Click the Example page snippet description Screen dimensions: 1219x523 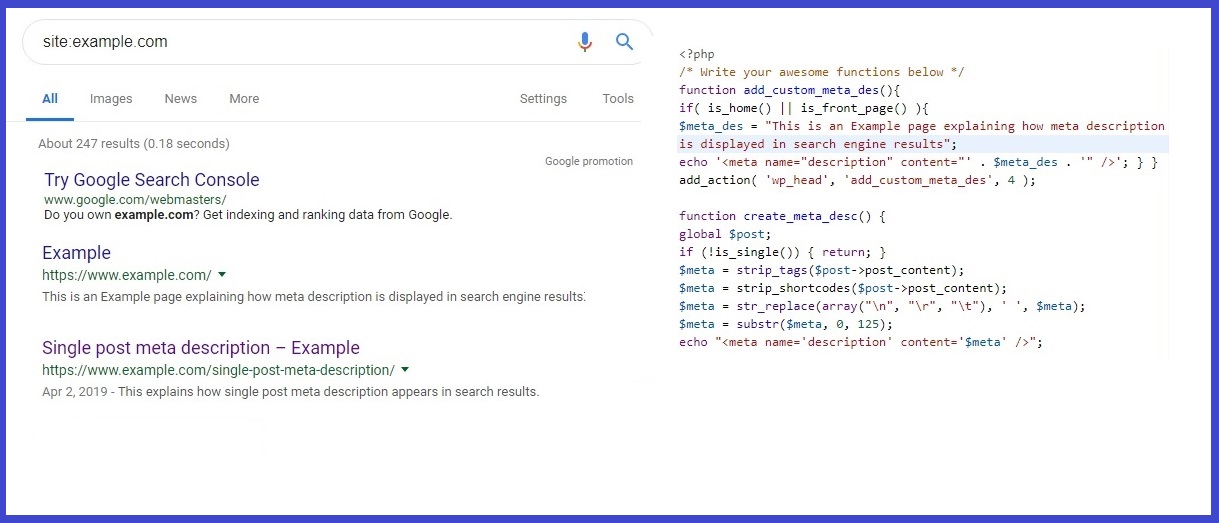314,297
